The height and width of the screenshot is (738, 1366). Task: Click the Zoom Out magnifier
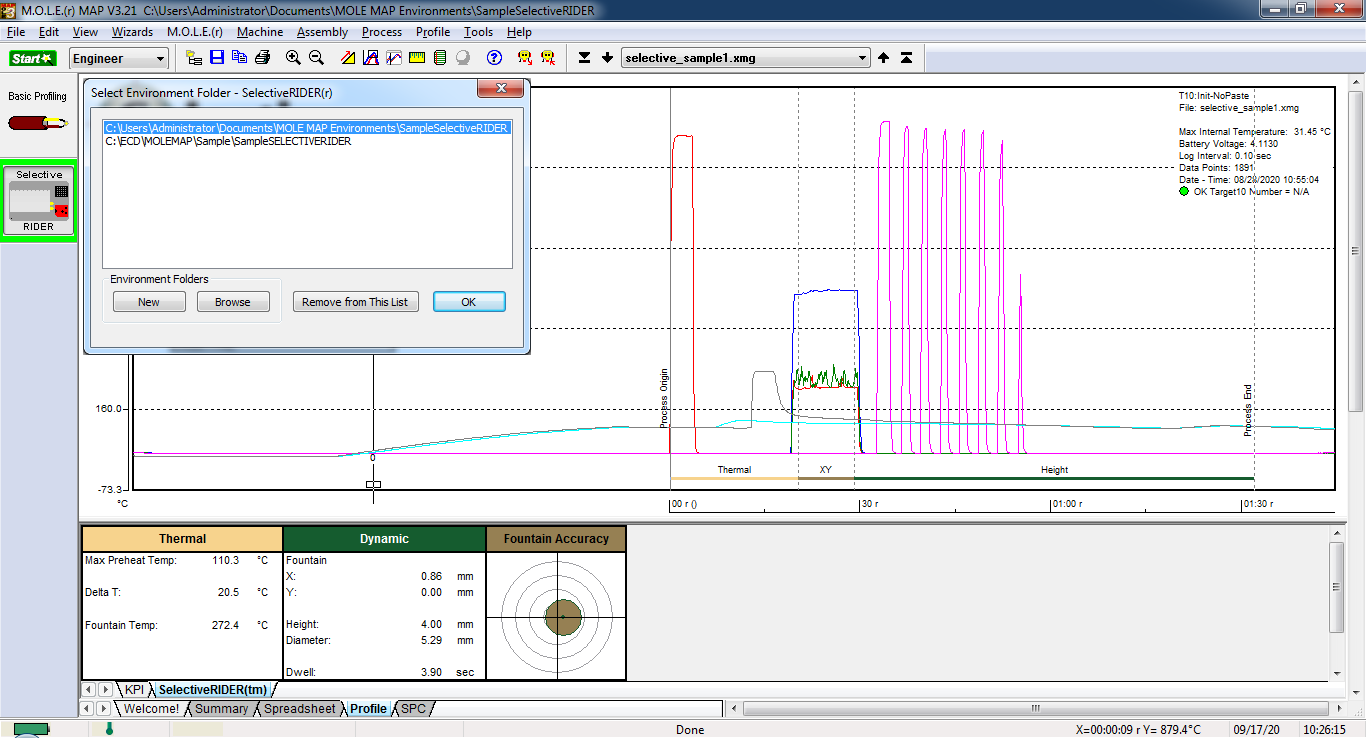point(316,59)
